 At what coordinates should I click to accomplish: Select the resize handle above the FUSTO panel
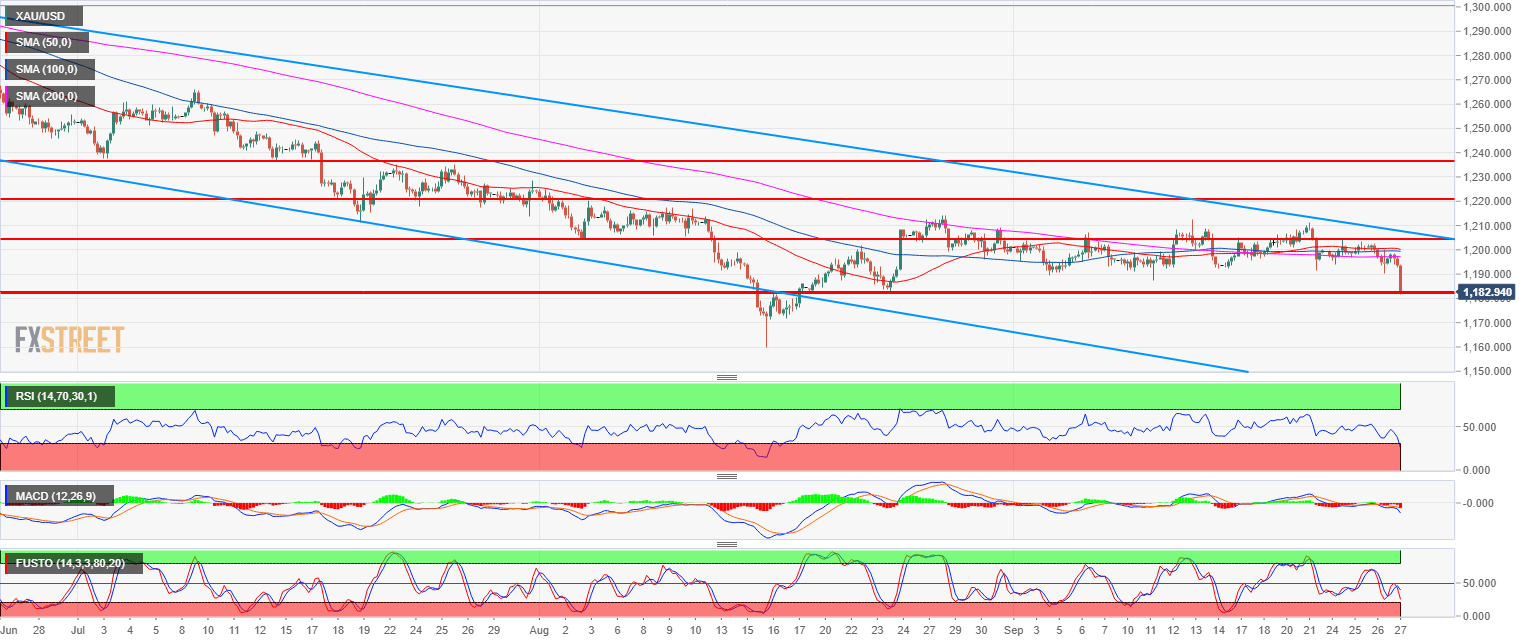727,544
